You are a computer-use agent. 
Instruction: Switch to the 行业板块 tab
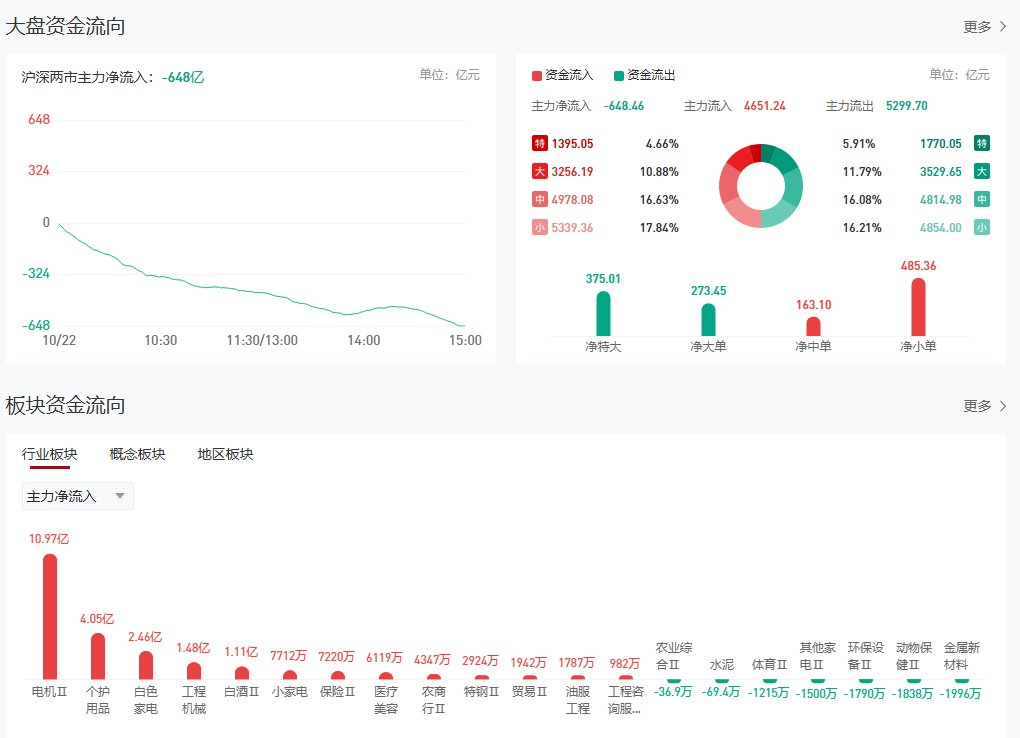tap(49, 454)
